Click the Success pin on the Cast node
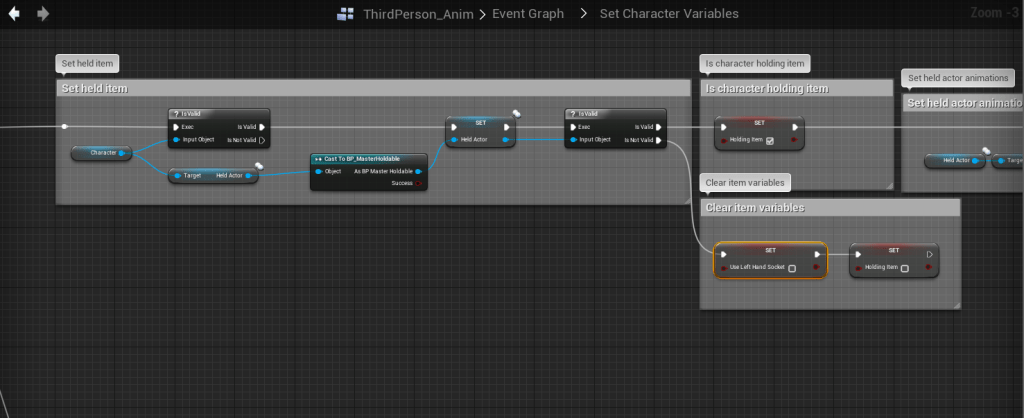This screenshot has width=1024, height=418. [x=419, y=184]
